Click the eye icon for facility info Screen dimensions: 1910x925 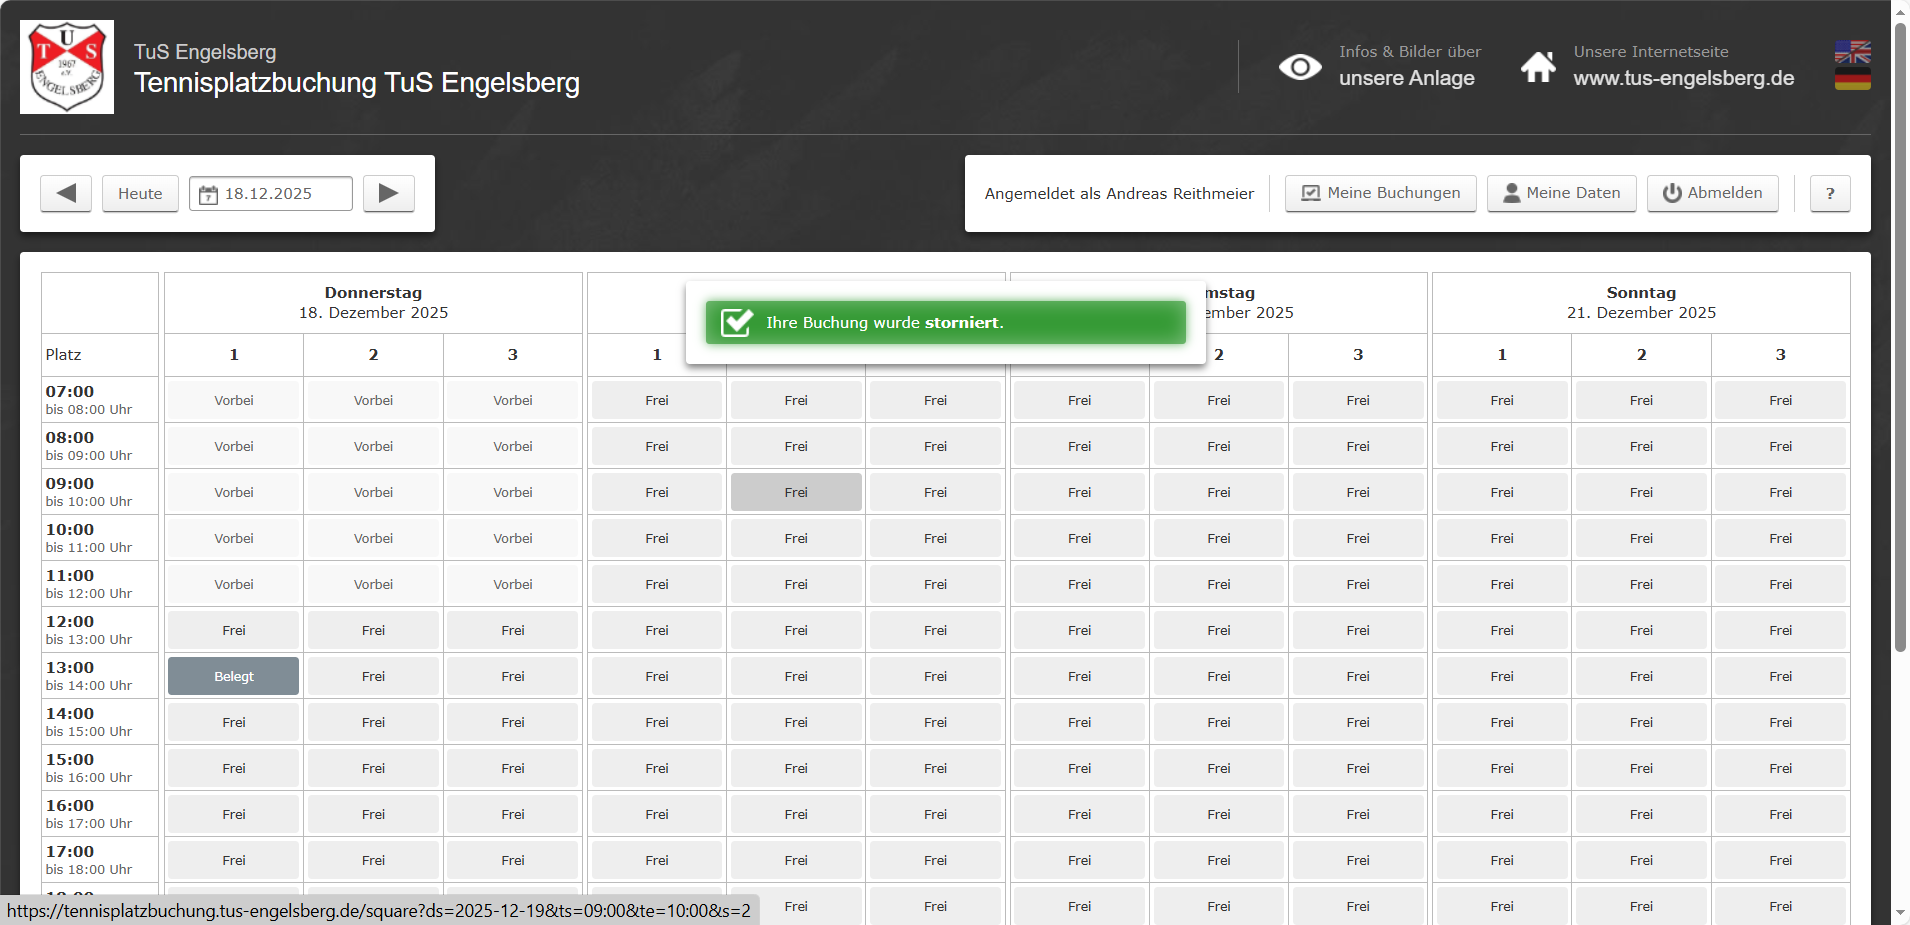[x=1300, y=67]
